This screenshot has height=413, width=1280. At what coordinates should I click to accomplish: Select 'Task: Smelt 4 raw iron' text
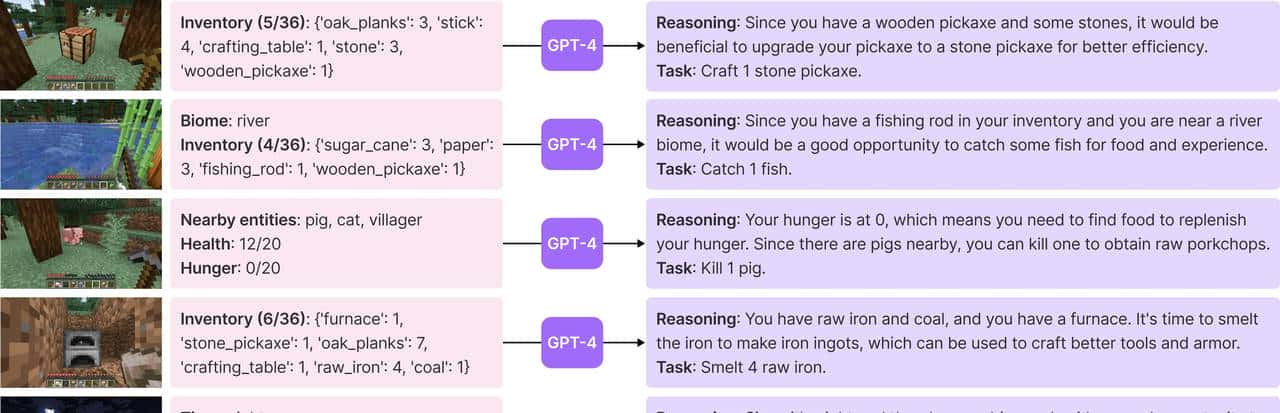pyautogui.click(x=741, y=367)
